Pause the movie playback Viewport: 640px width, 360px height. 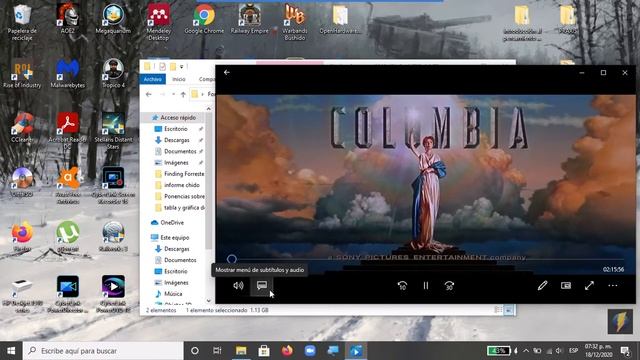click(x=426, y=286)
